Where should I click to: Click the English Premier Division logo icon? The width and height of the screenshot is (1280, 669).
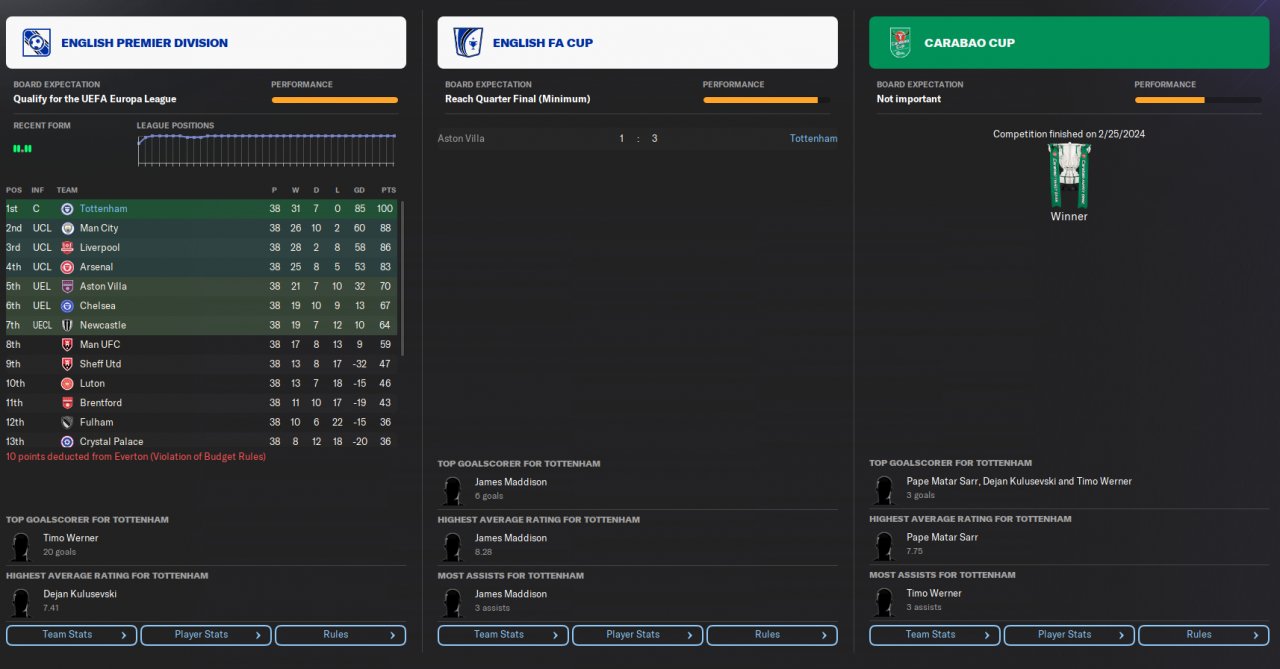(36, 42)
